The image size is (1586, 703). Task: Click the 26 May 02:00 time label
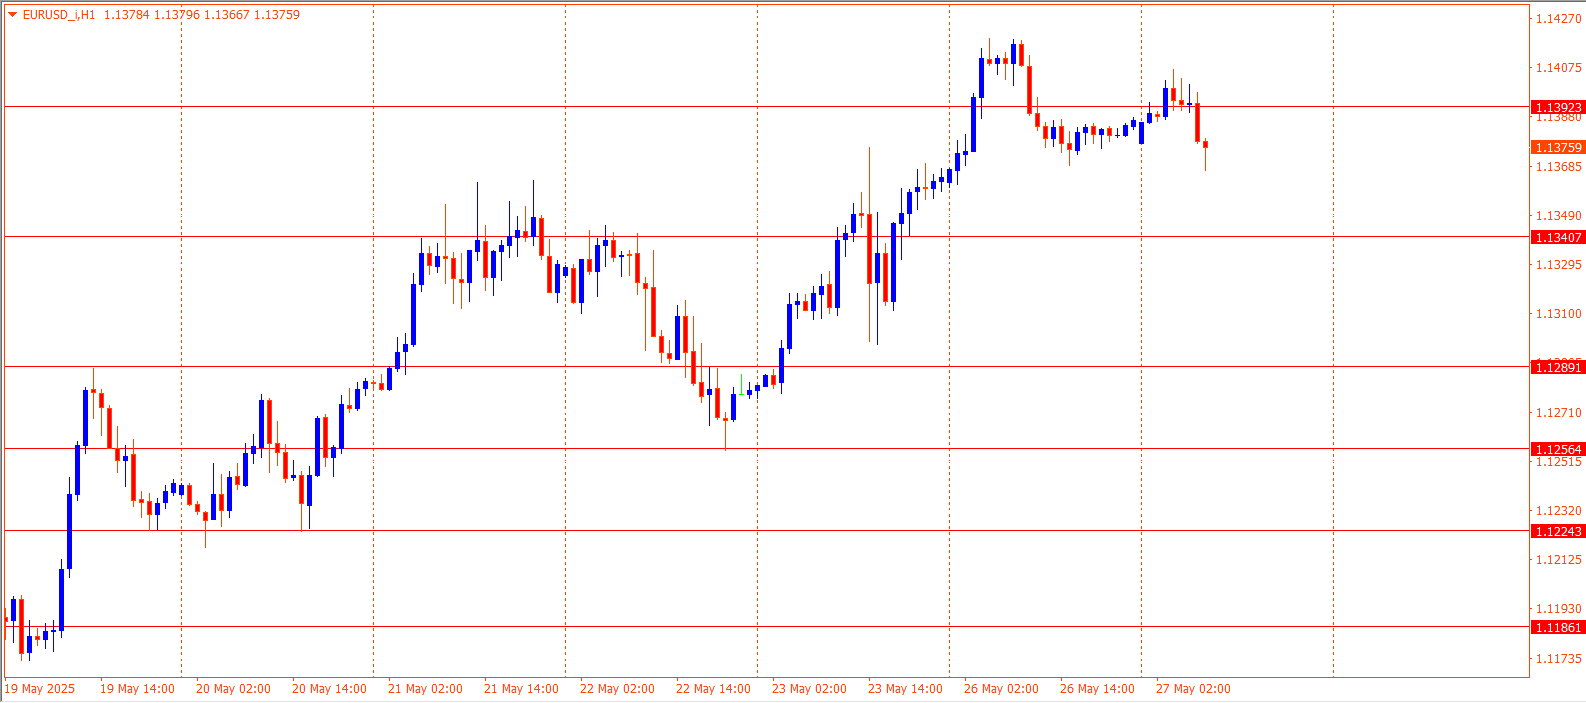tap(1001, 688)
